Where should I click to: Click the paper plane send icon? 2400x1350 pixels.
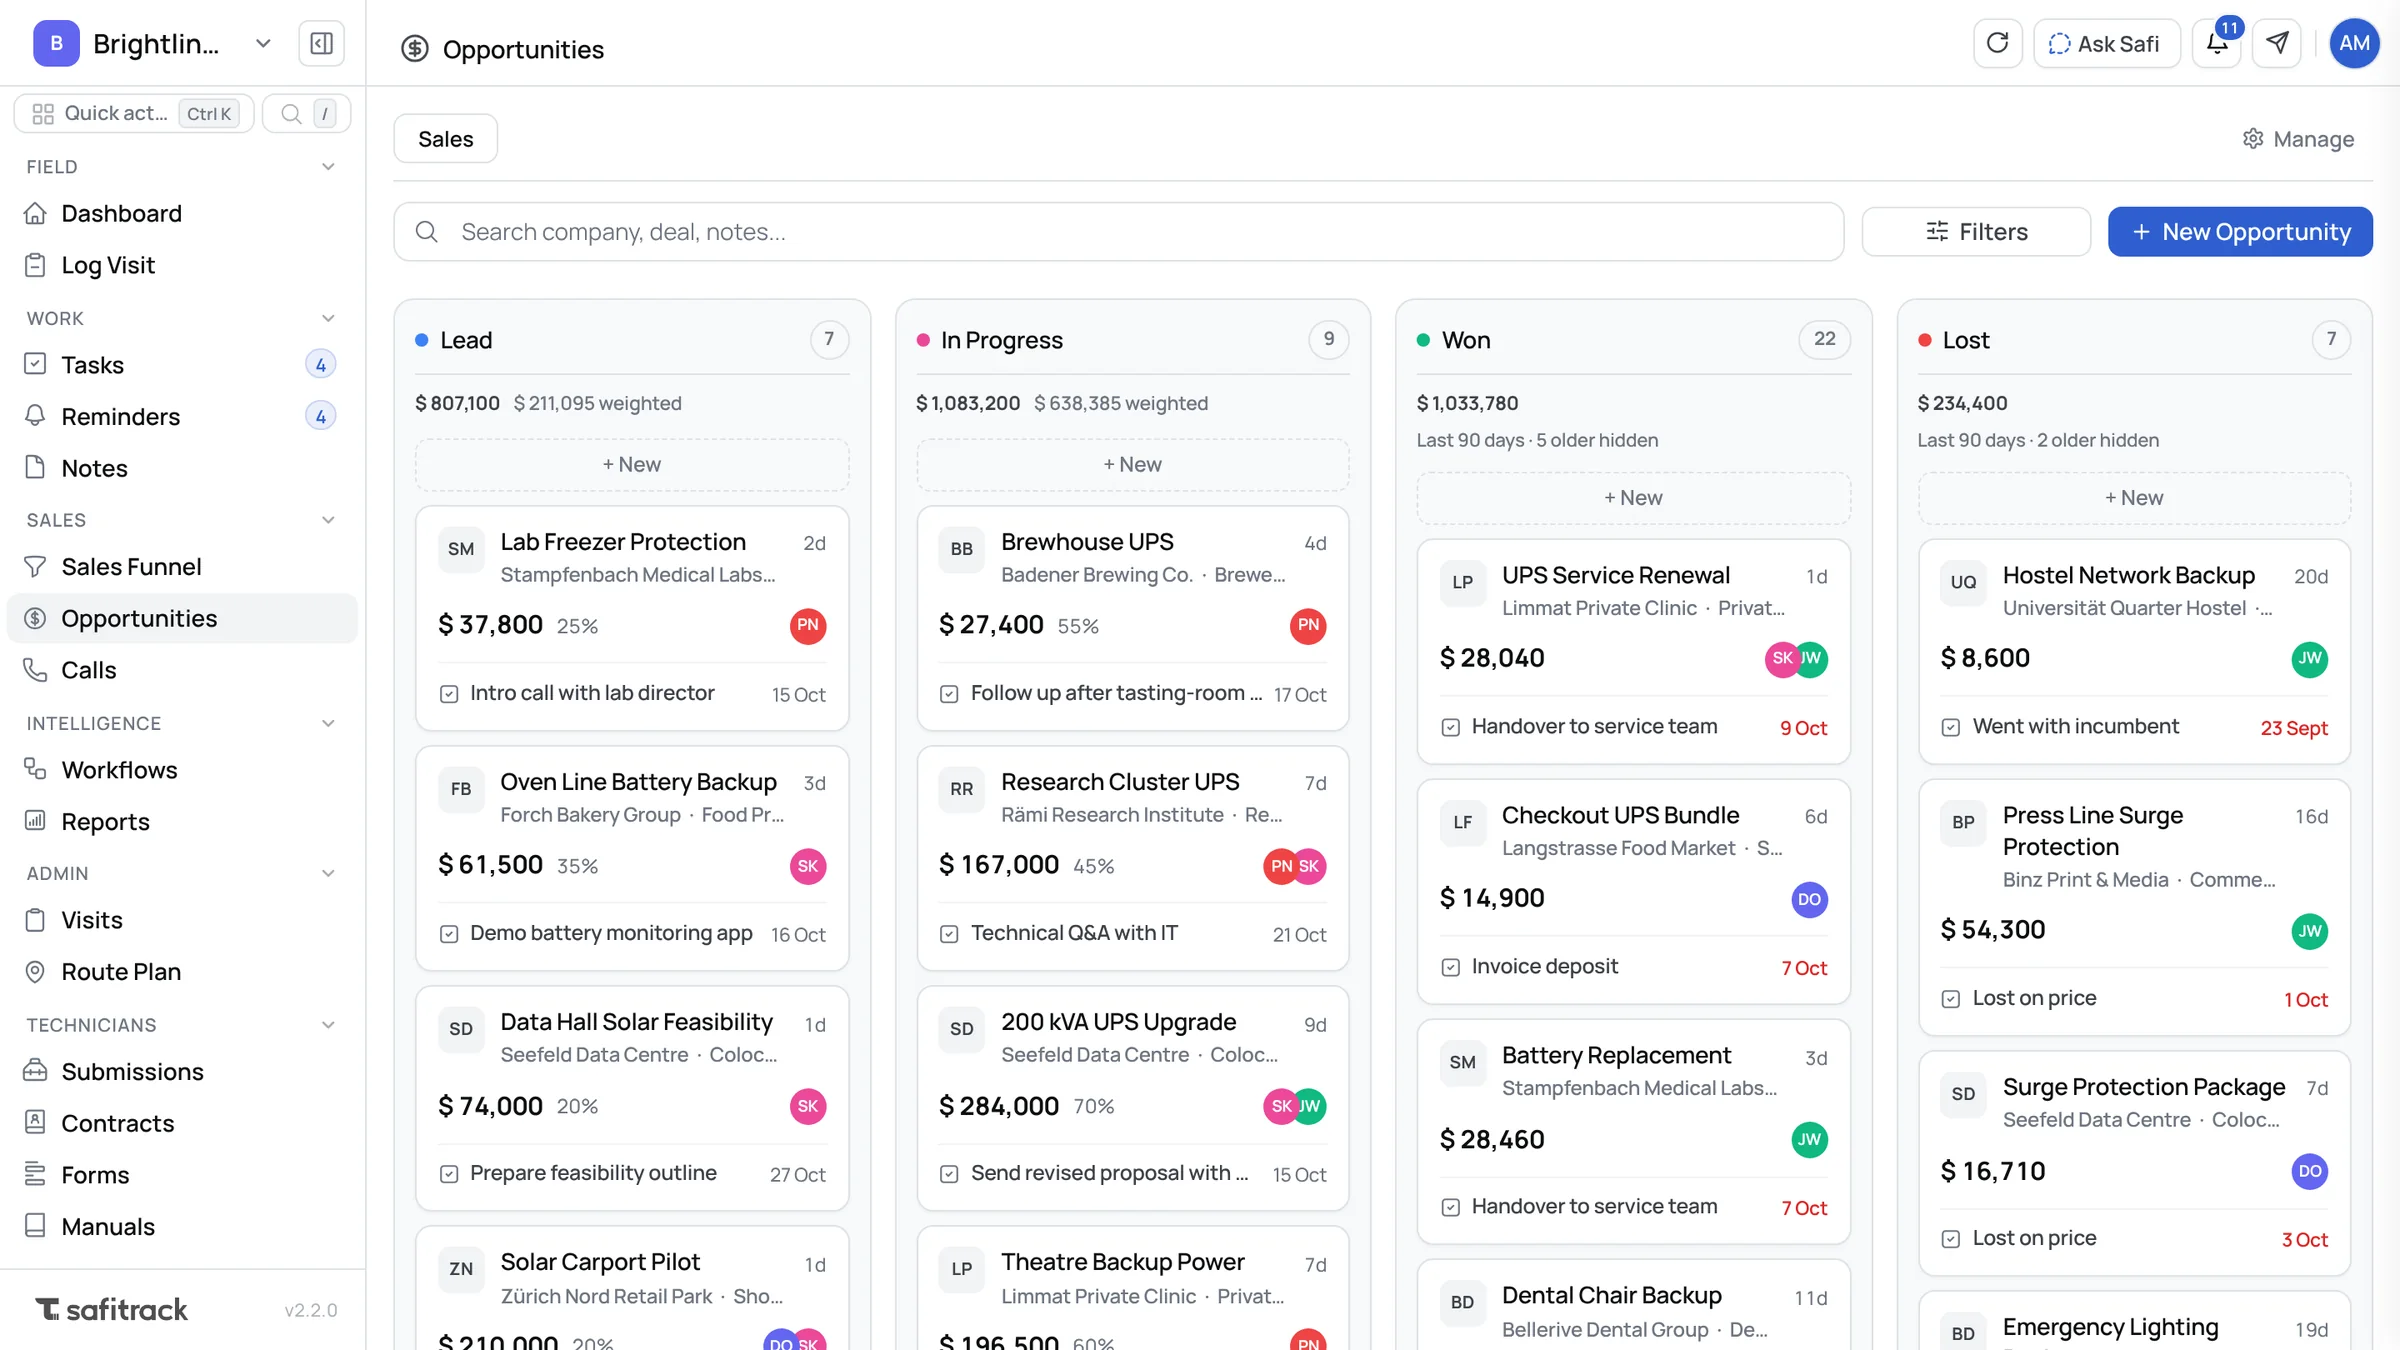(x=2277, y=44)
